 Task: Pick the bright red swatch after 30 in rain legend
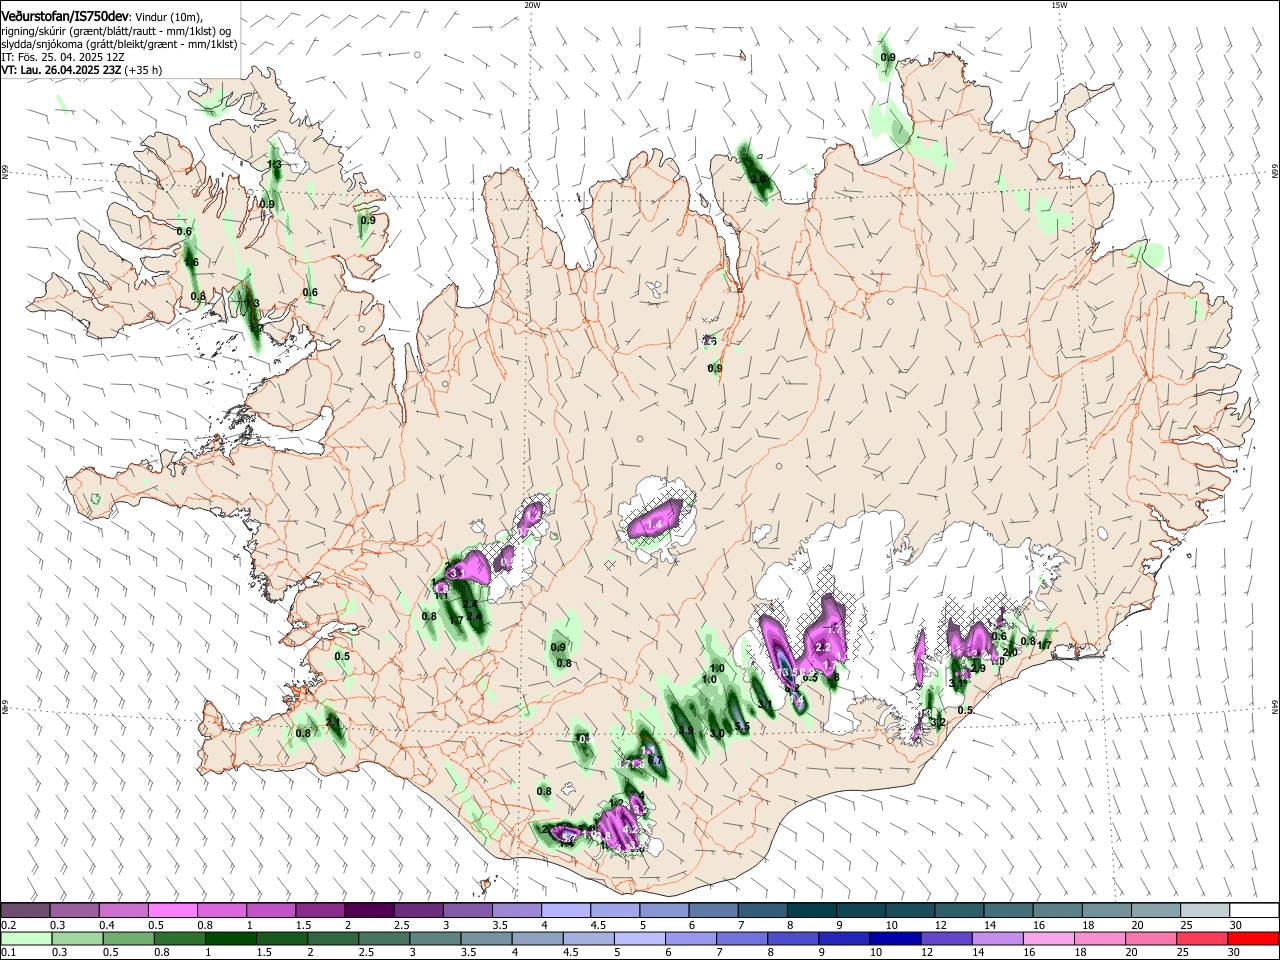tap(1253, 938)
